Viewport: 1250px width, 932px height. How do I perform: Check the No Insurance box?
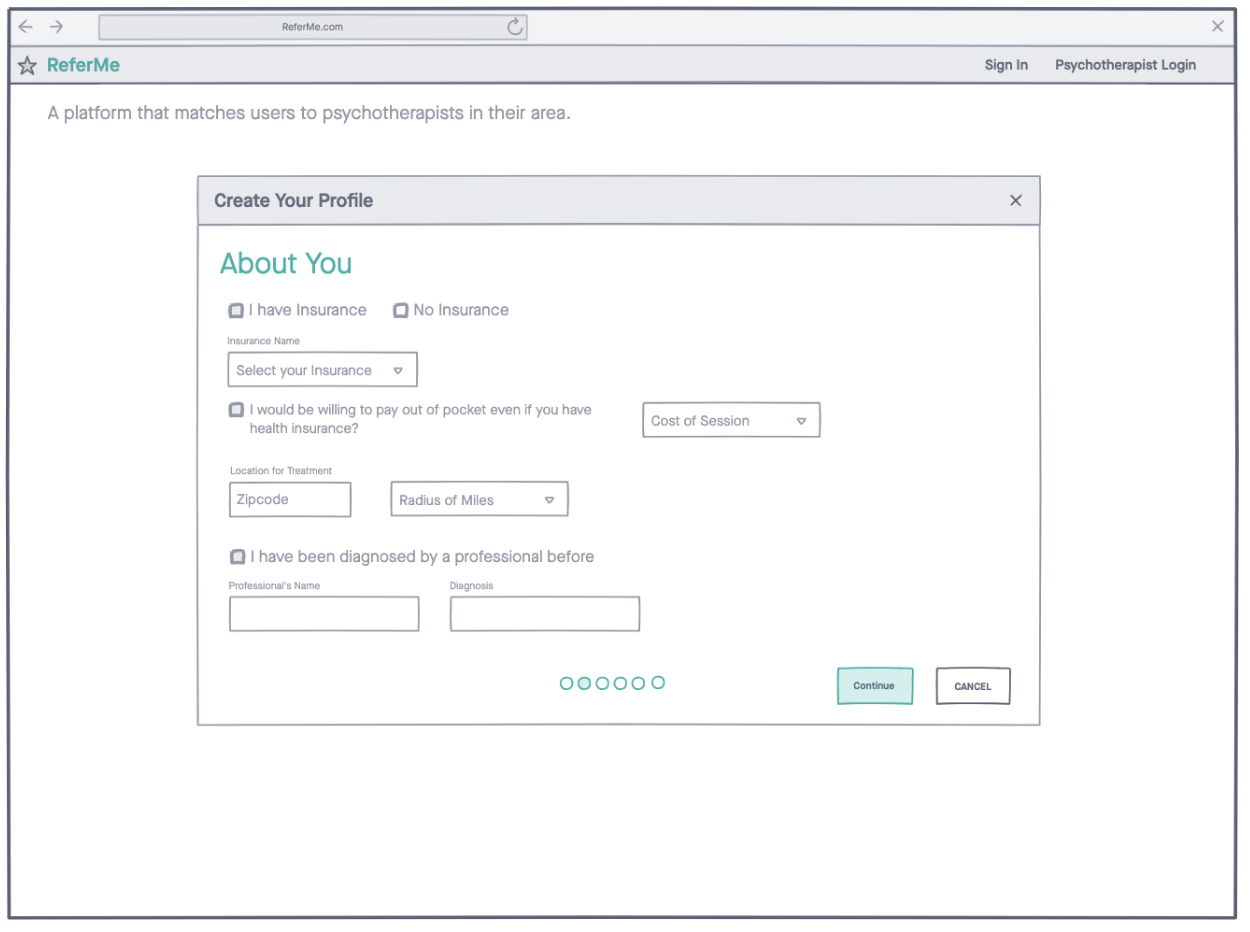coord(400,311)
